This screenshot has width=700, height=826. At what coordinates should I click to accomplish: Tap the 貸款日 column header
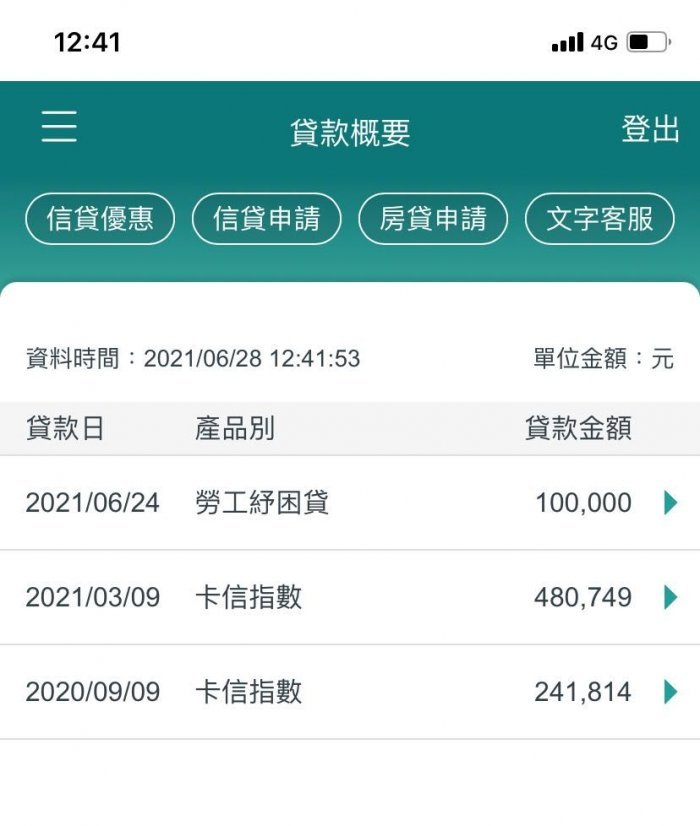65,428
